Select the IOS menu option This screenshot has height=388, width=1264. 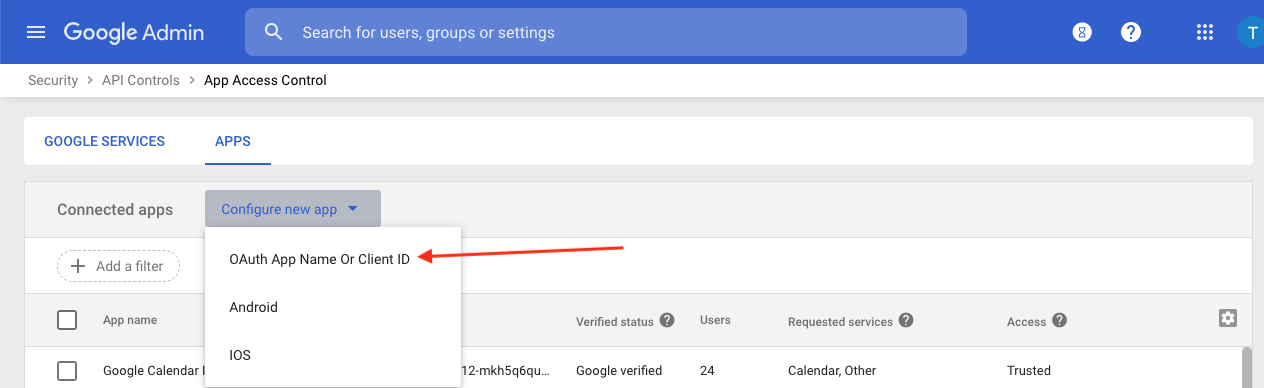coord(333,355)
